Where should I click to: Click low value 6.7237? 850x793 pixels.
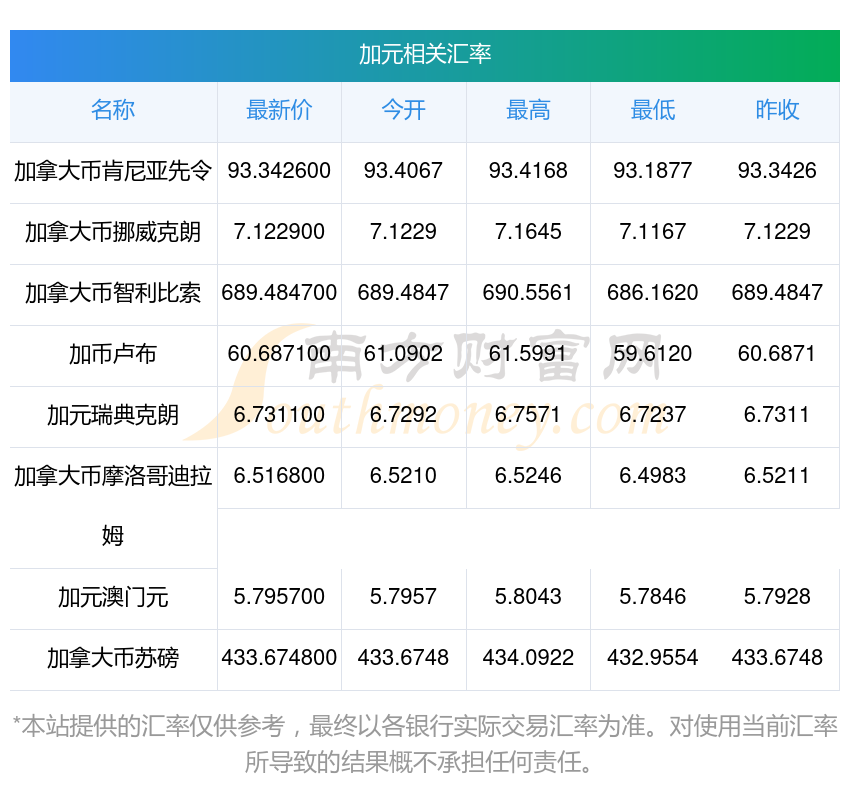(x=653, y=415)
